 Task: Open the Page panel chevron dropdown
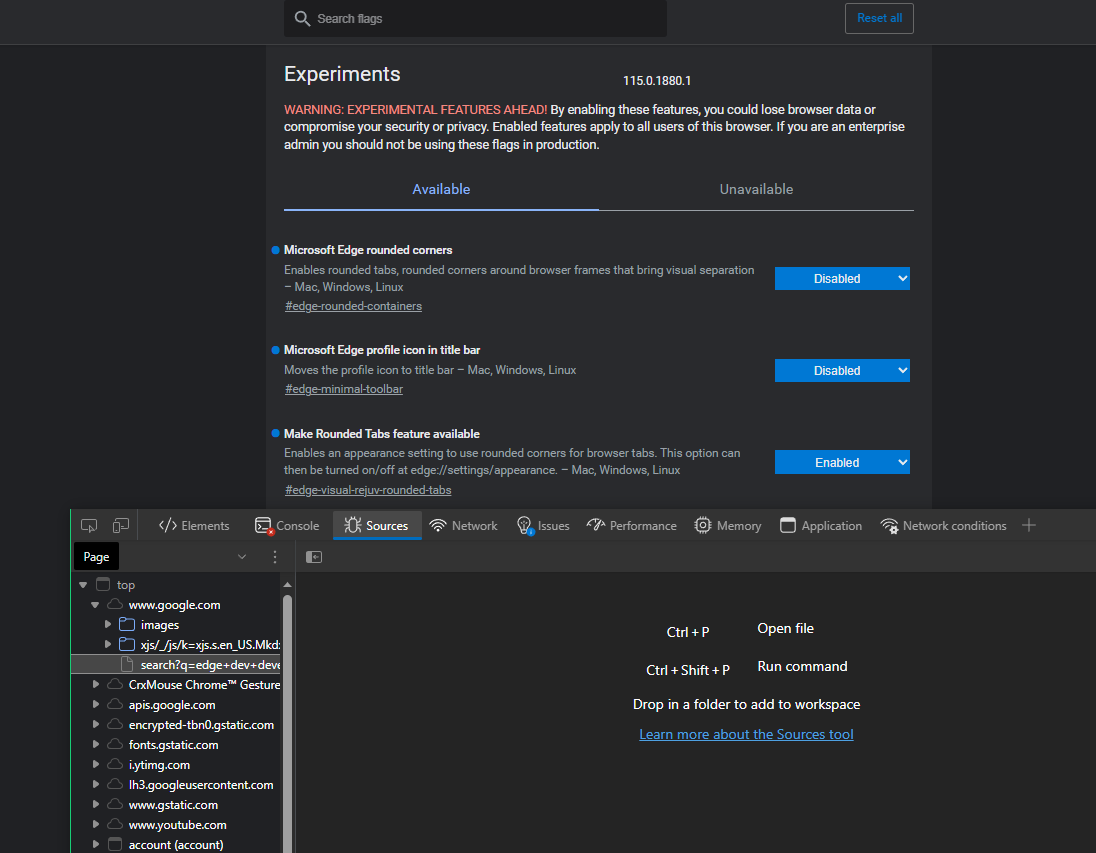[x=241, y=556]
